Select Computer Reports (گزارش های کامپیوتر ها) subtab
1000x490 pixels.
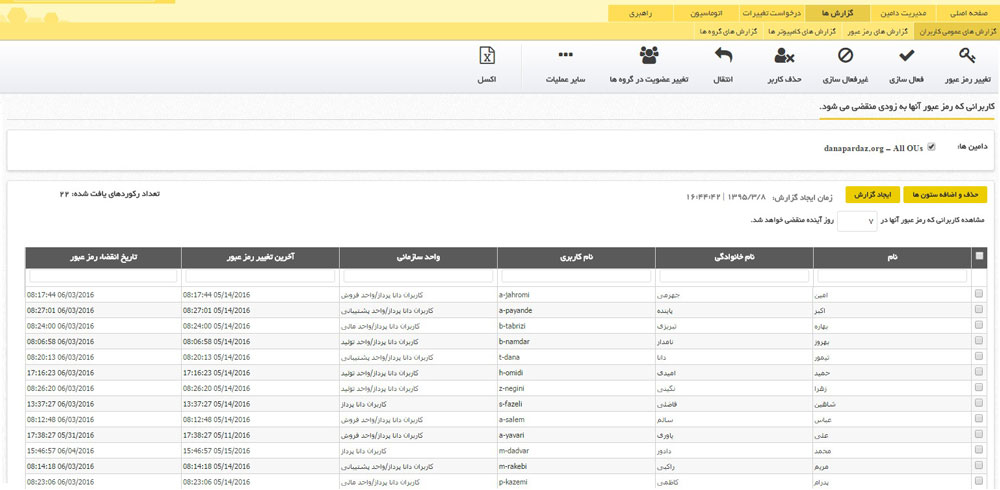[802, 31]
